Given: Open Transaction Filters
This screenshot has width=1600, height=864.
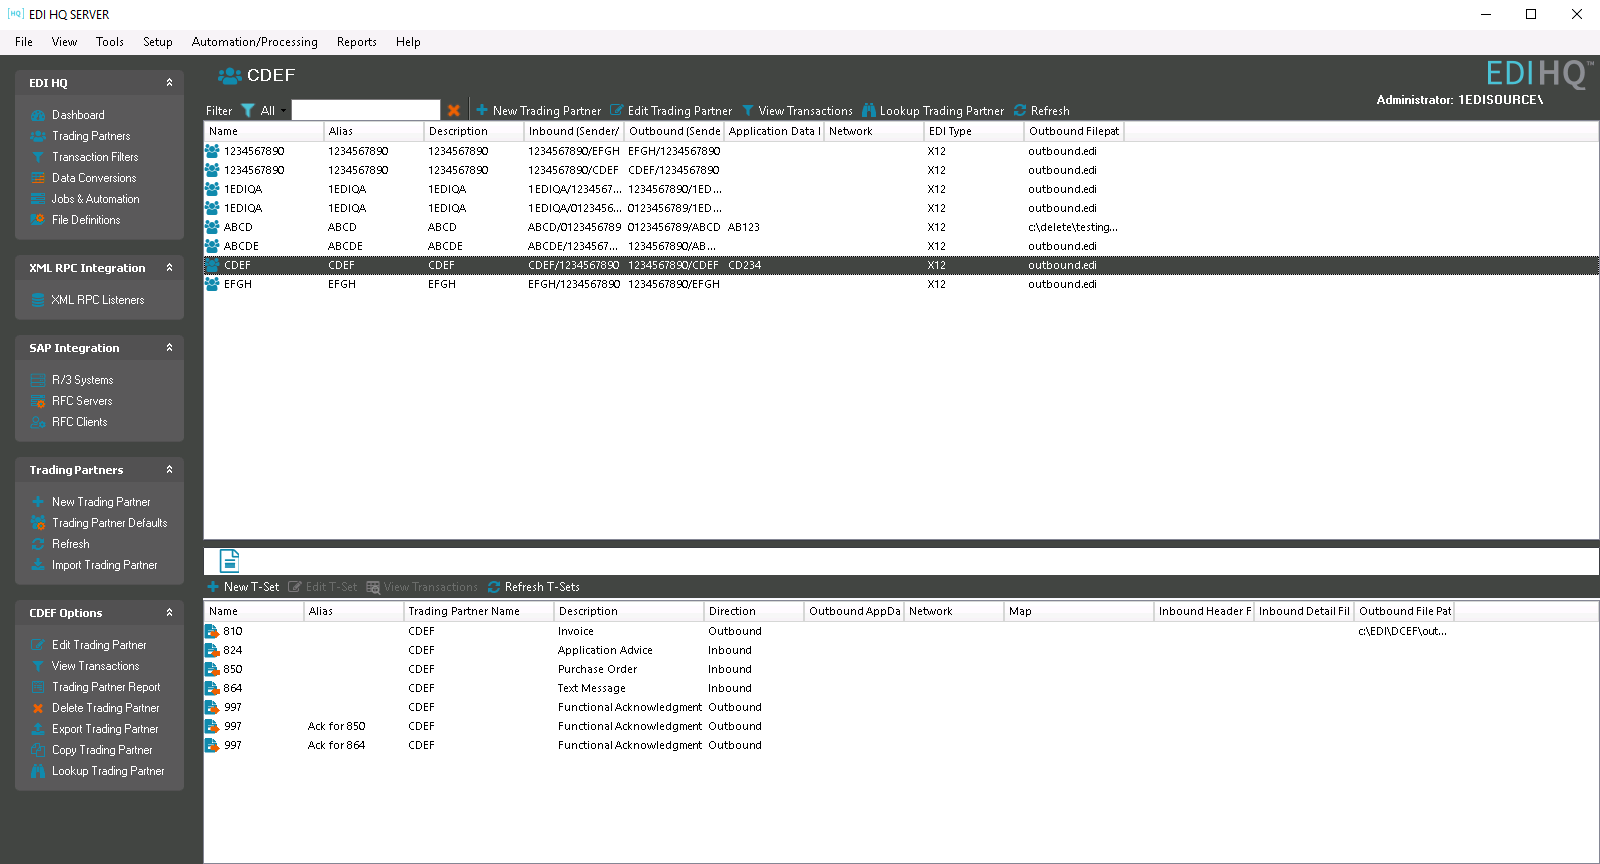Looking at the screenshot, I should (x=95, y=157).
